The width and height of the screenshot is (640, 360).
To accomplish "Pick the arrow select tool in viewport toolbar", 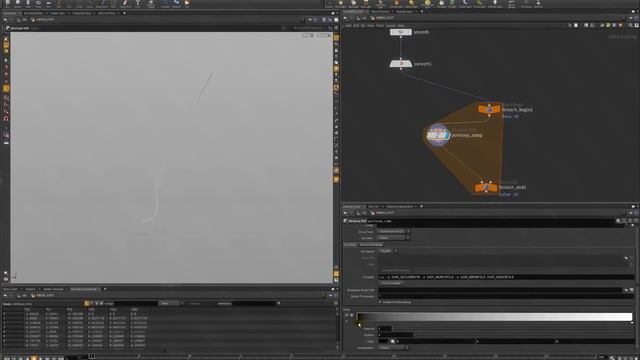I will click(x=6, y=60).
